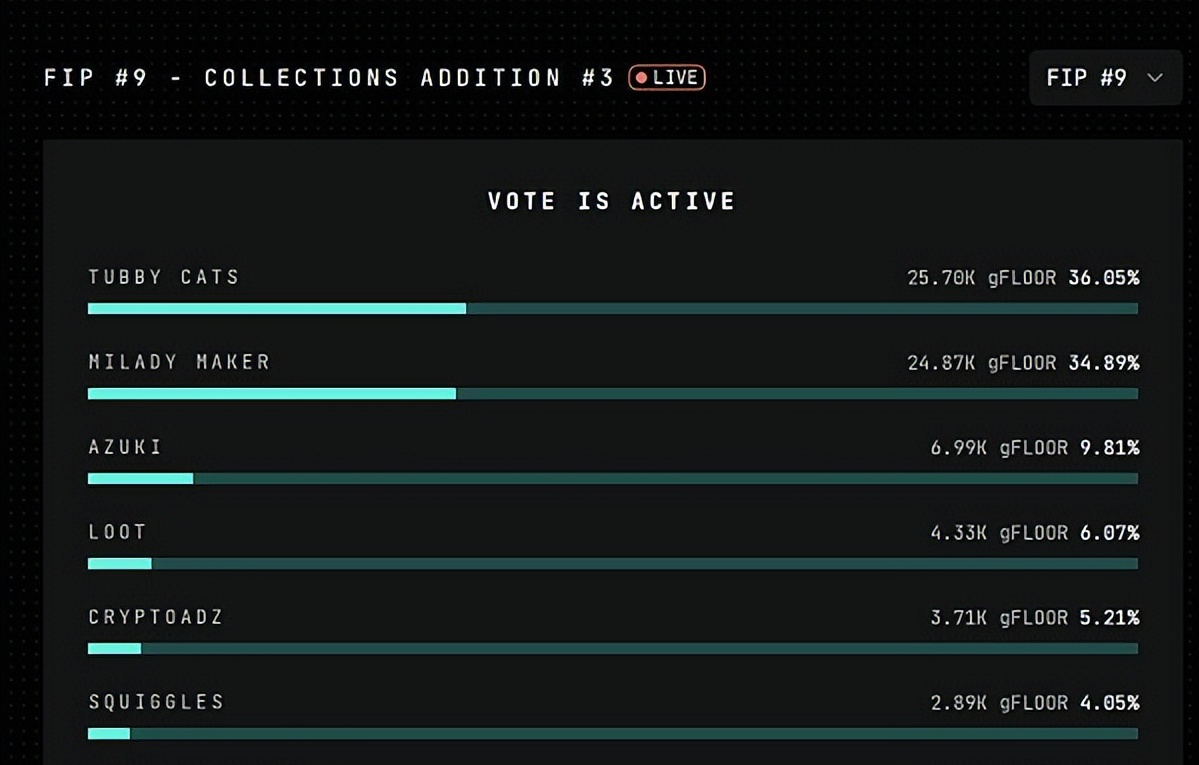Click the 36.05% Tubby Cats vote share
The image size is (1199, 765).
coord(1103,278)
